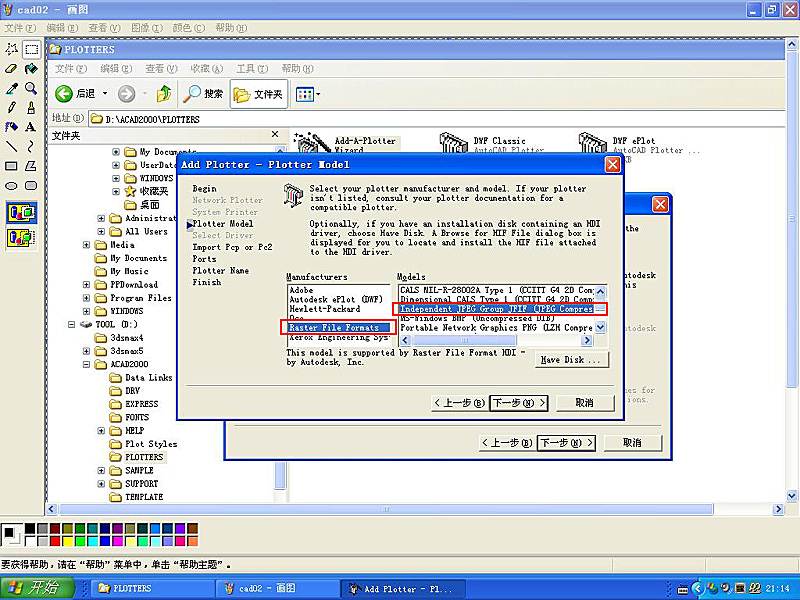800x600 pixels.
Task: Expand the 收藏夹 folder node
Action: tap(116, 191)
